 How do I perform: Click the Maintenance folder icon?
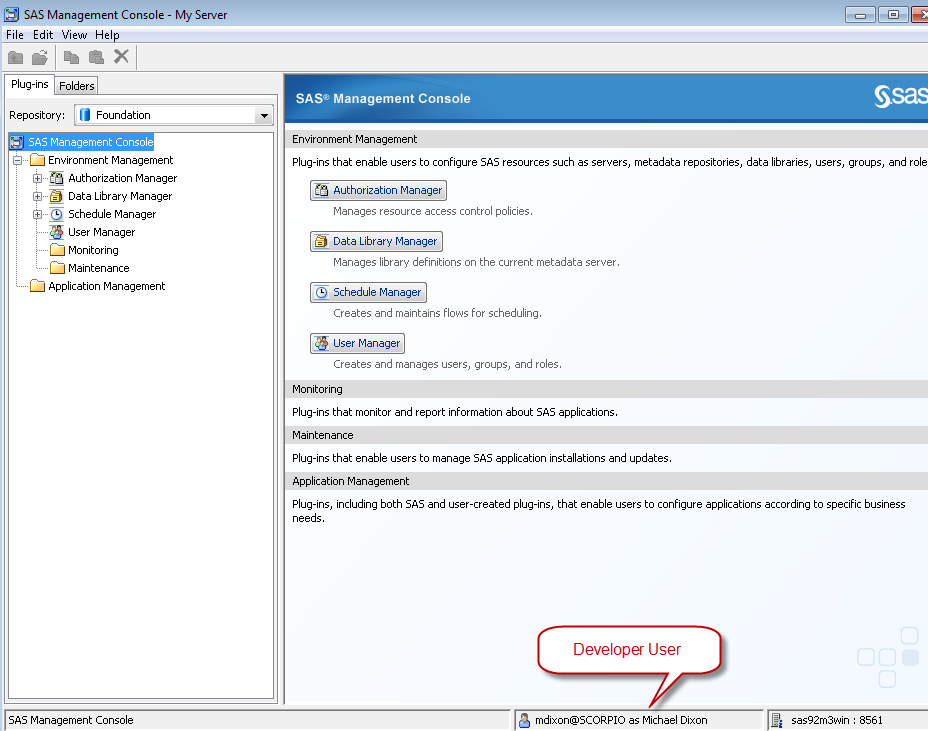pos(57,268)
